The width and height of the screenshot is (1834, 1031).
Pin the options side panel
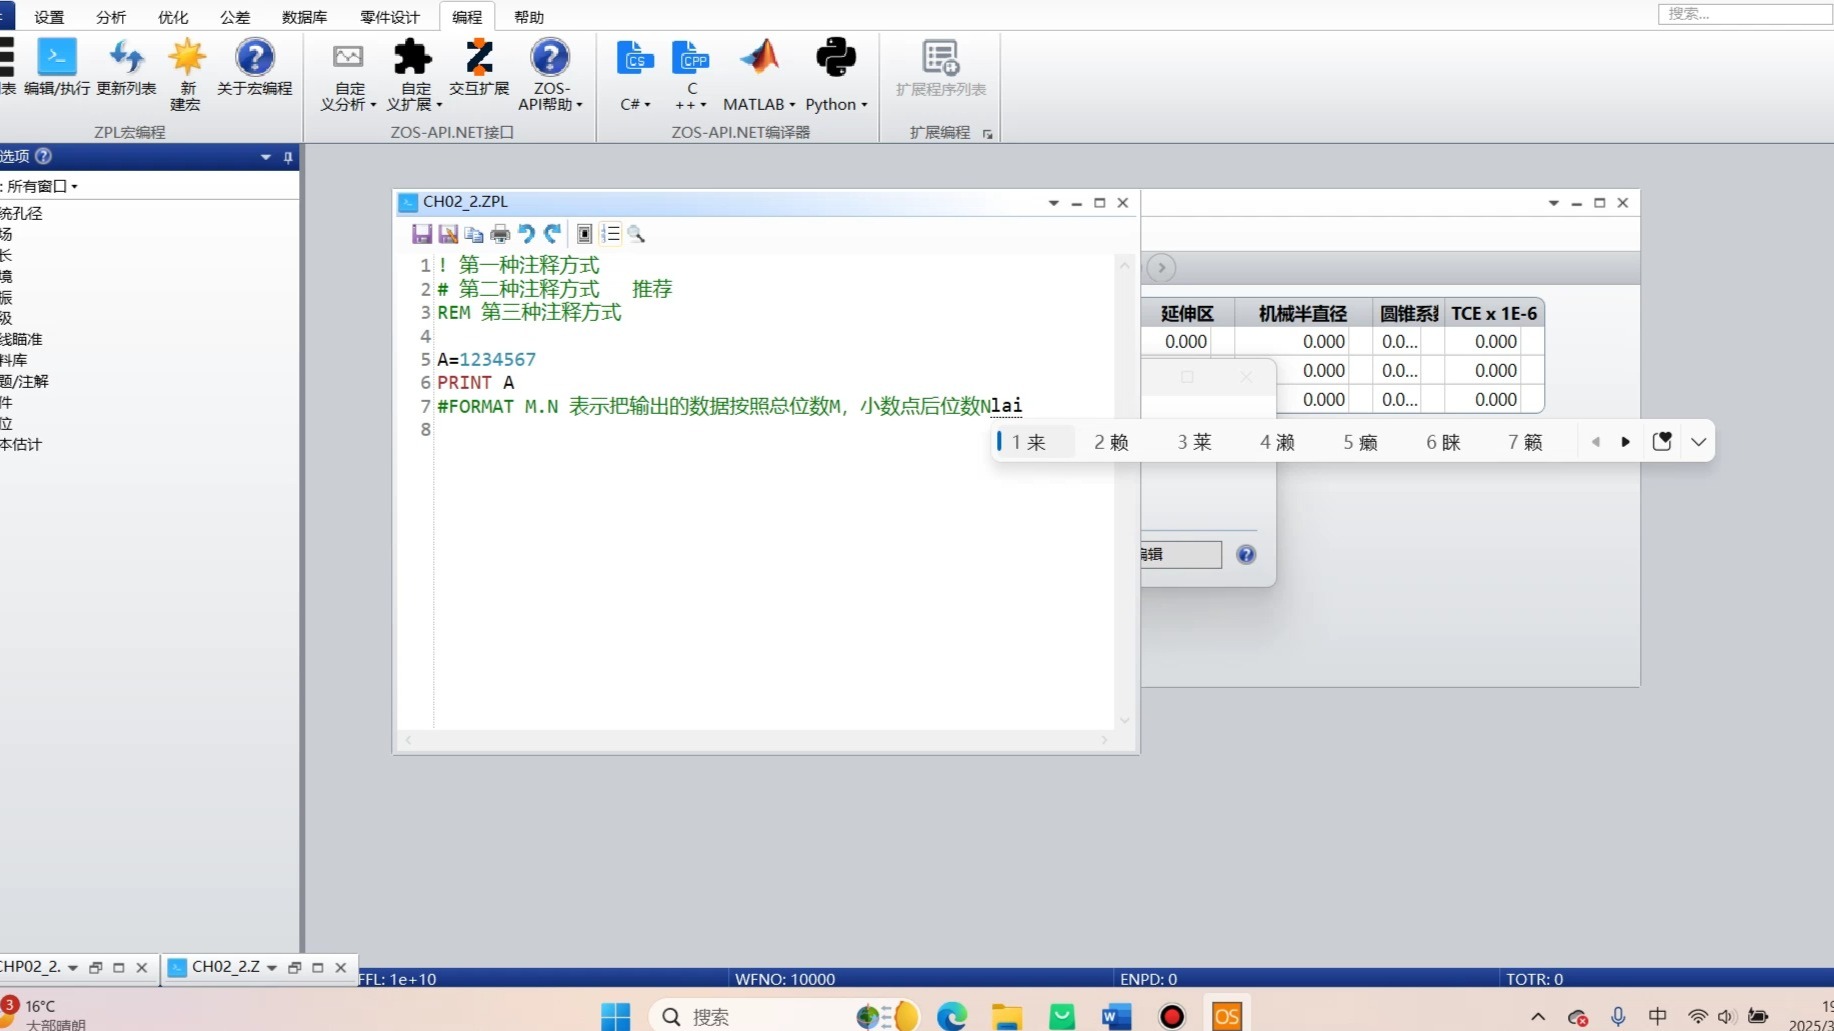point(288,157)
